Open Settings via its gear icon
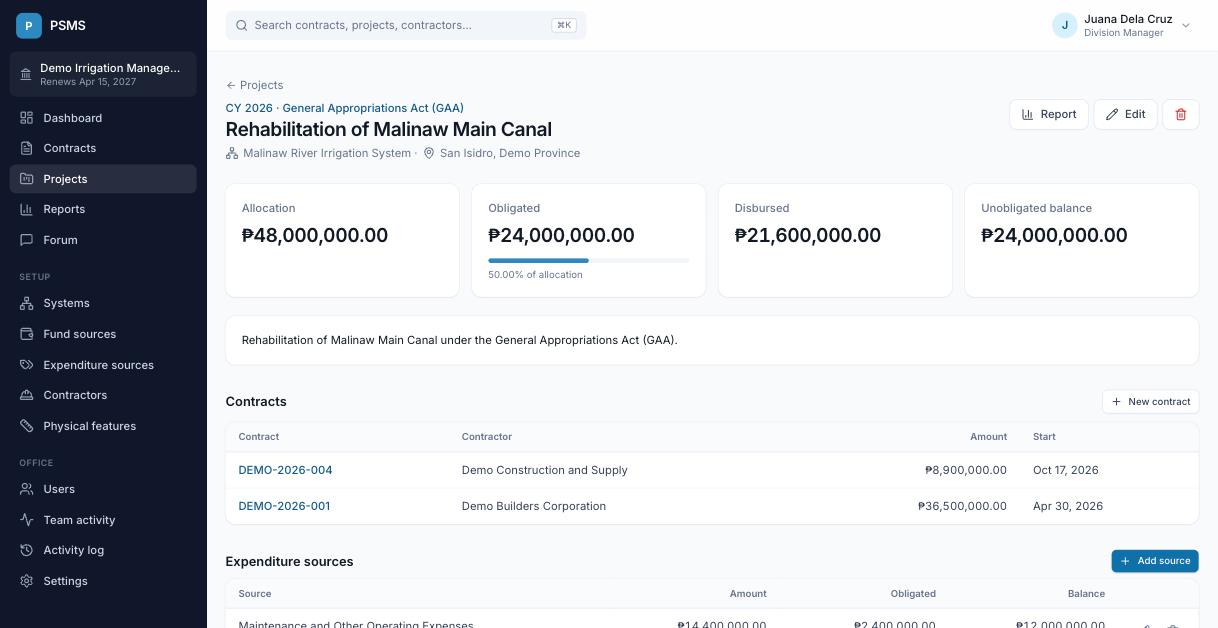The image size is (1218, 628). [x=27, y=581]
